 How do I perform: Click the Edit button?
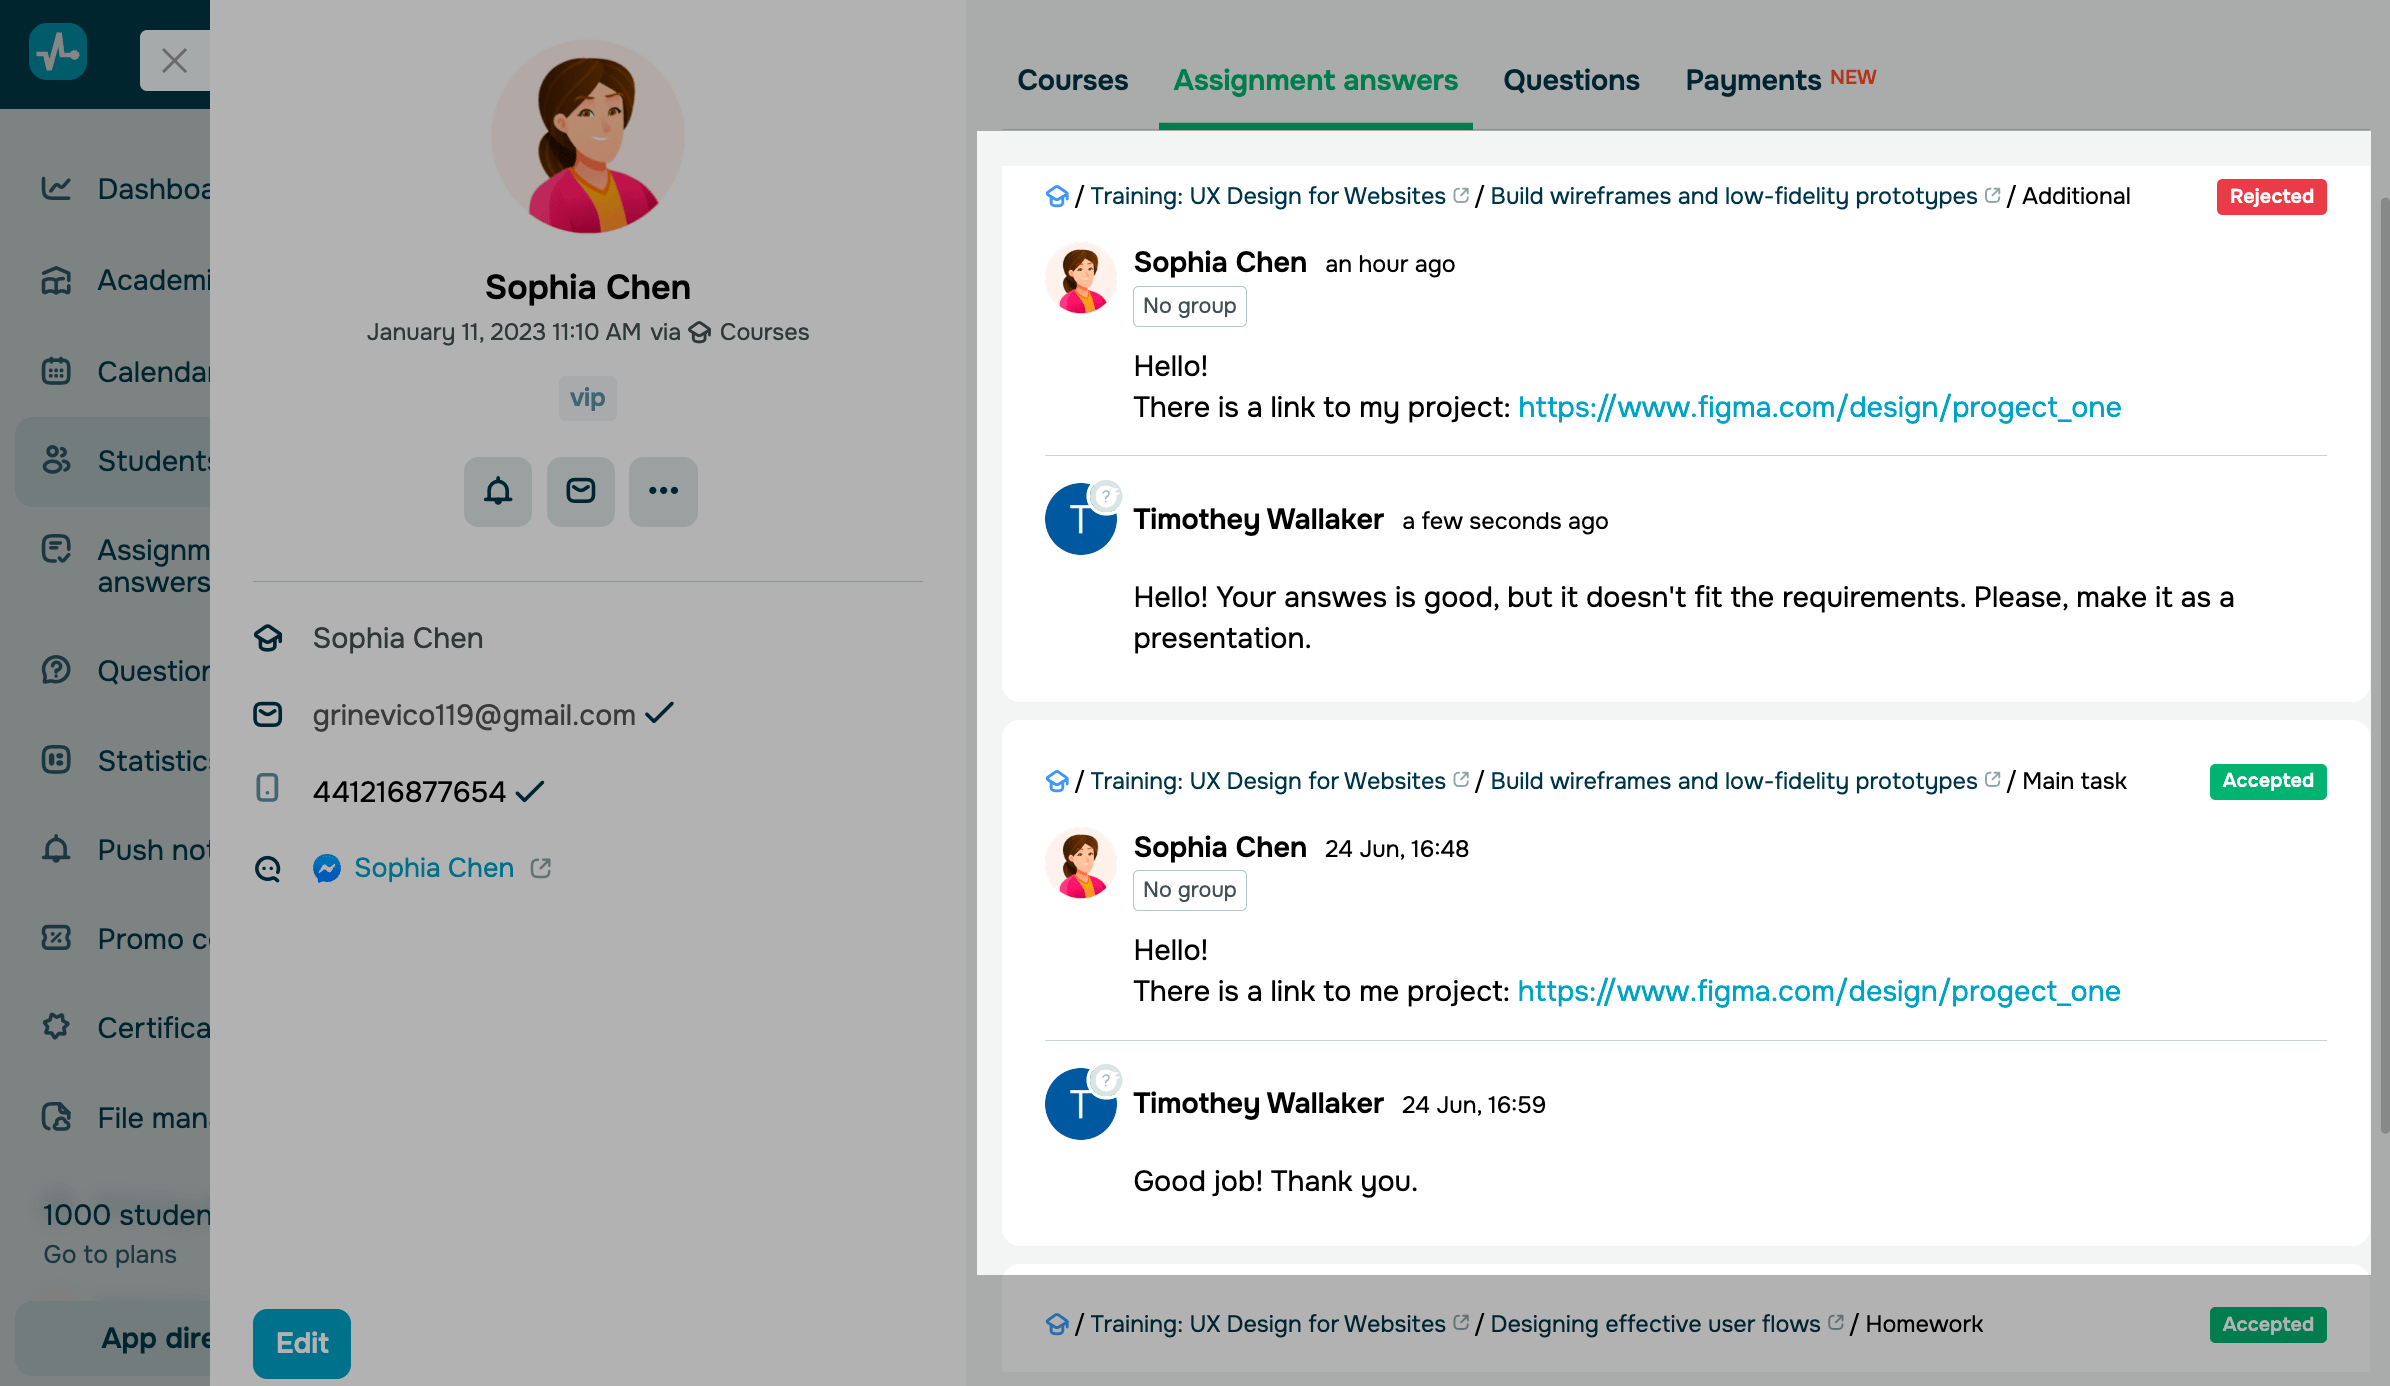click(x=301, y=1343)
